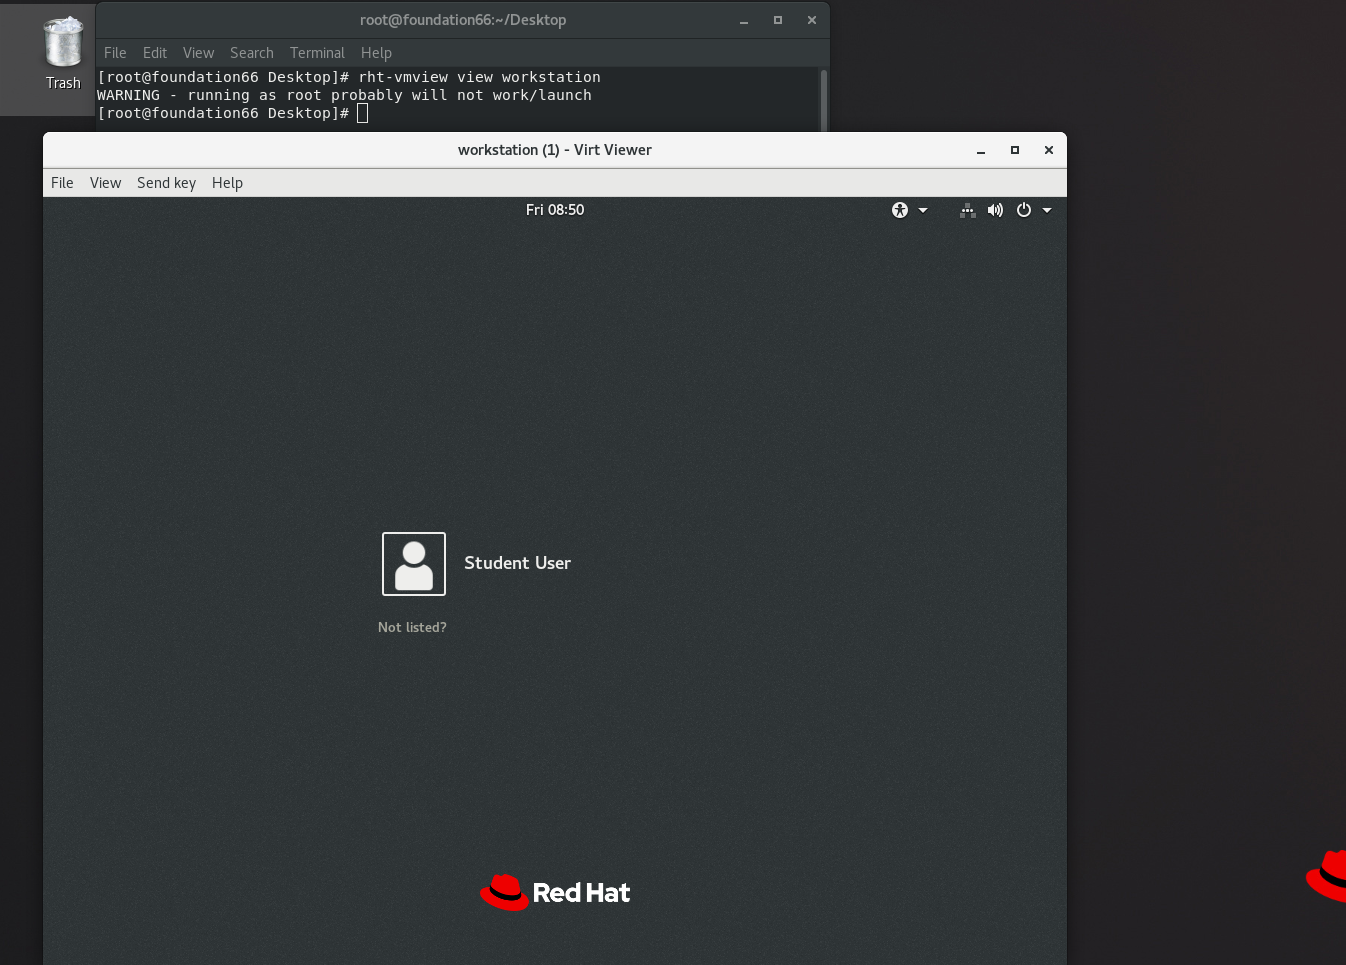Click the volume speaker icon in guest panel
This screenshot has height=965, width=1346.
[x=995, y=210]
